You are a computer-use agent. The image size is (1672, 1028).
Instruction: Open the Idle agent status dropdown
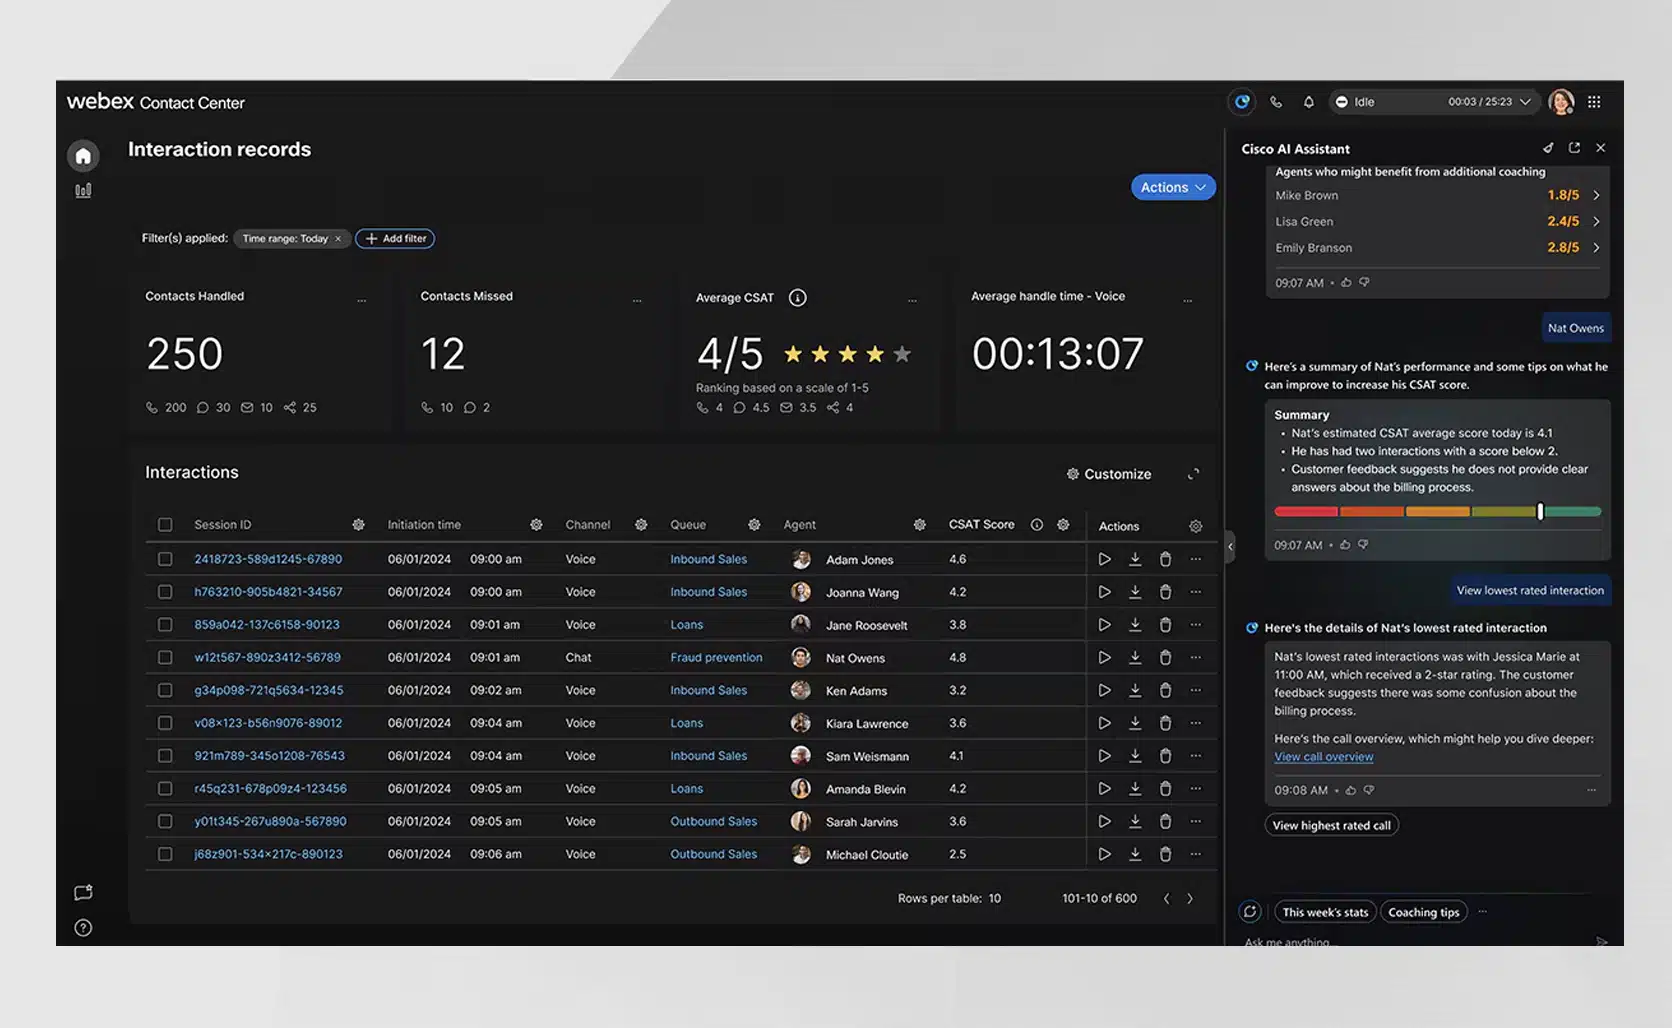(x=1434, y=102)
